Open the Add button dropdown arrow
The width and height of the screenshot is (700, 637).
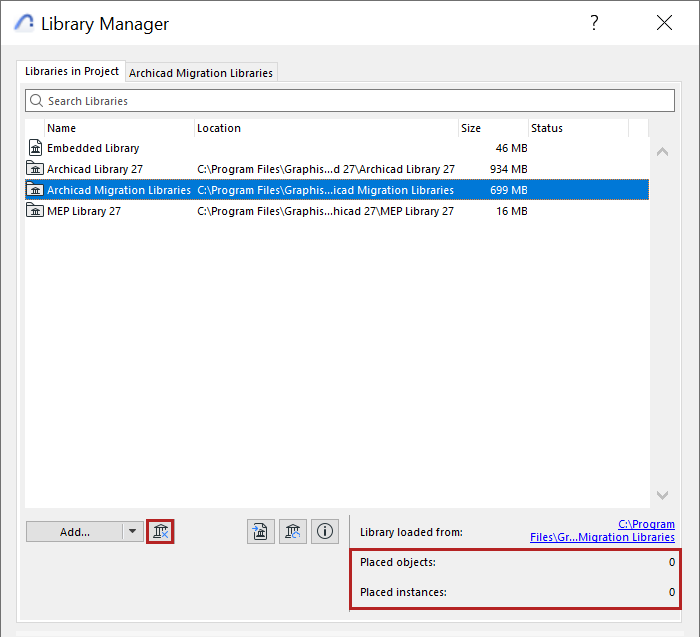pyautogui.click(x=133, y=531)
